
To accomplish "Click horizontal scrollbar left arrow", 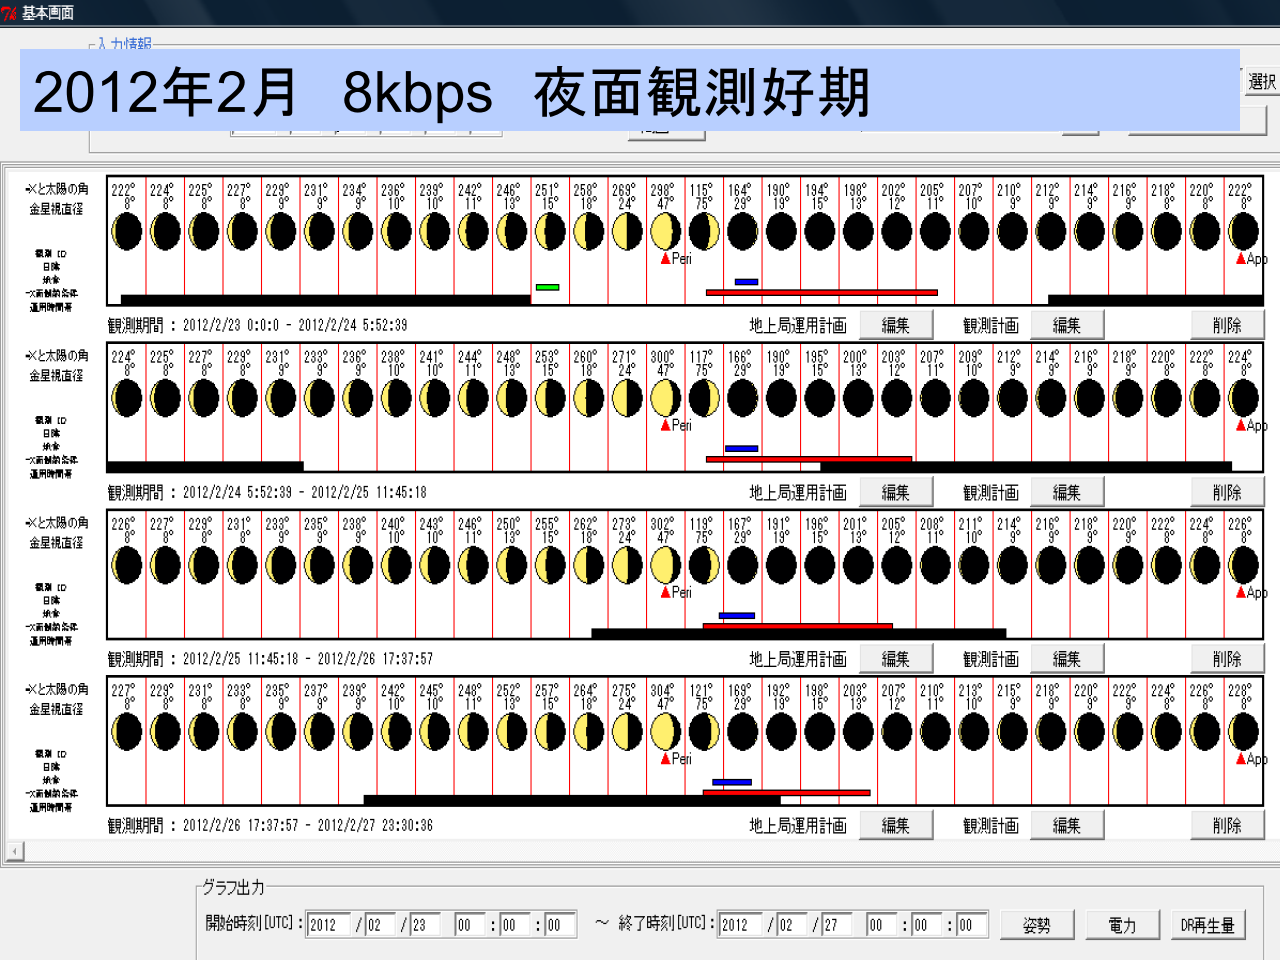I will (15, 851).
